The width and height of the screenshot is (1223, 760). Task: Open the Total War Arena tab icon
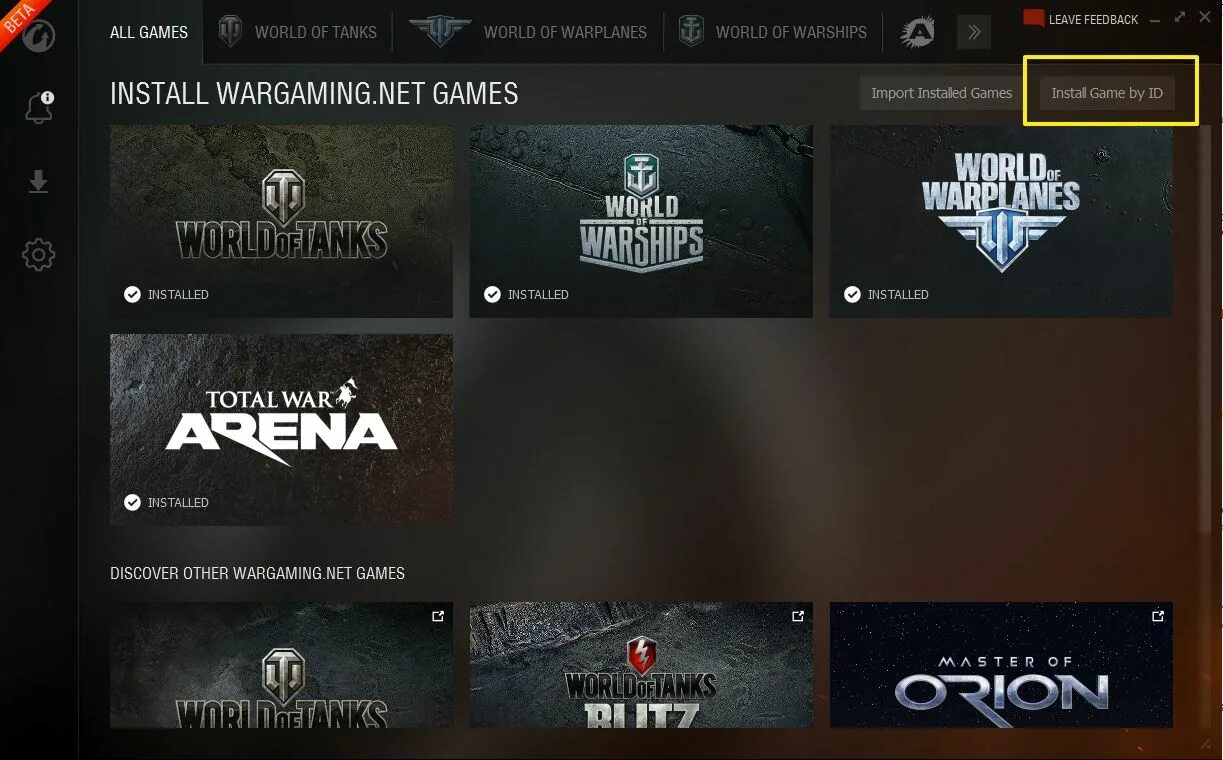[x=917, y=33]
